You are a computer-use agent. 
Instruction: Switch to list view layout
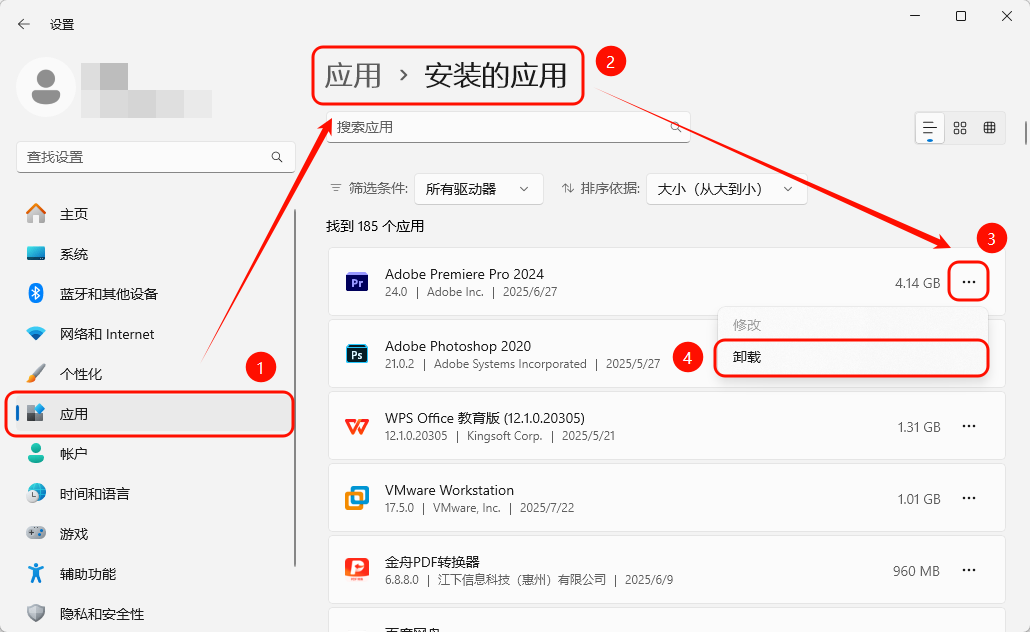point(929,128)
